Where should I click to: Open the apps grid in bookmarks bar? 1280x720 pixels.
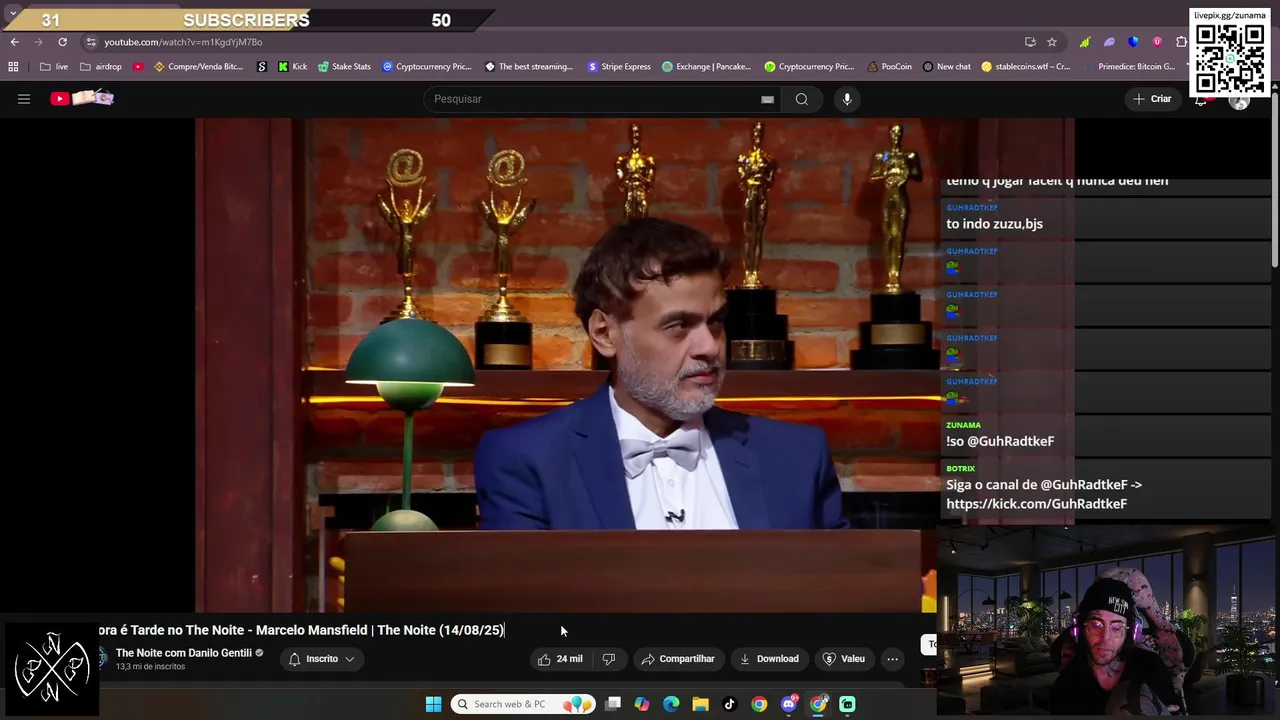click(x=13, y=67)
